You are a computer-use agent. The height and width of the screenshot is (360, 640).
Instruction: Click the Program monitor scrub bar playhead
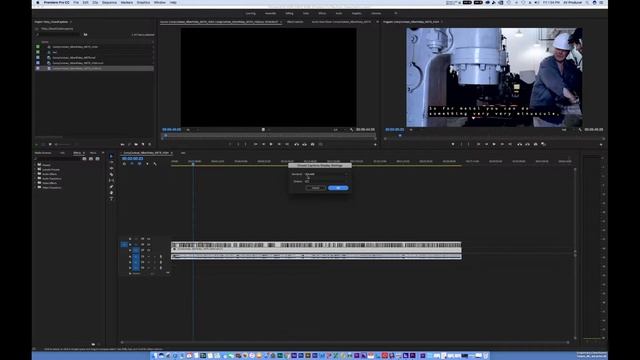pyautogui.click(x=400, y=136)
